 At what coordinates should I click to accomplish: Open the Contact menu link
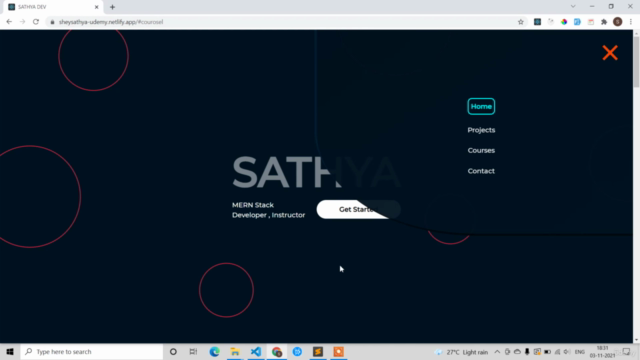click(x=481, y=171)
